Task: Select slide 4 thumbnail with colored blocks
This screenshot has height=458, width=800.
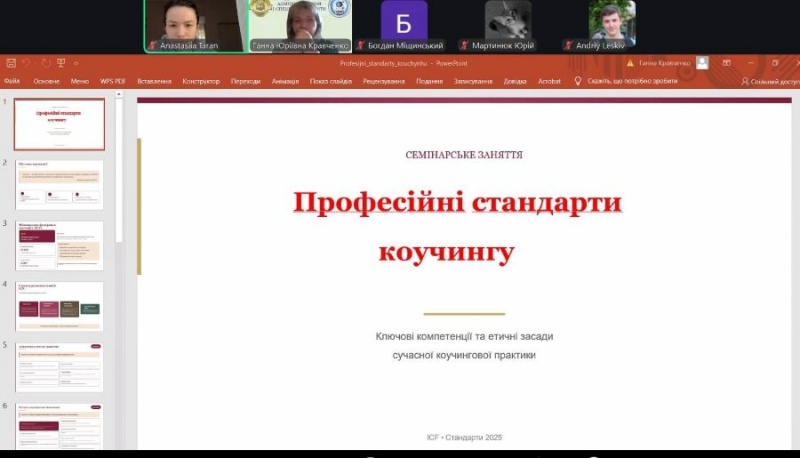Action: [59, 306]
